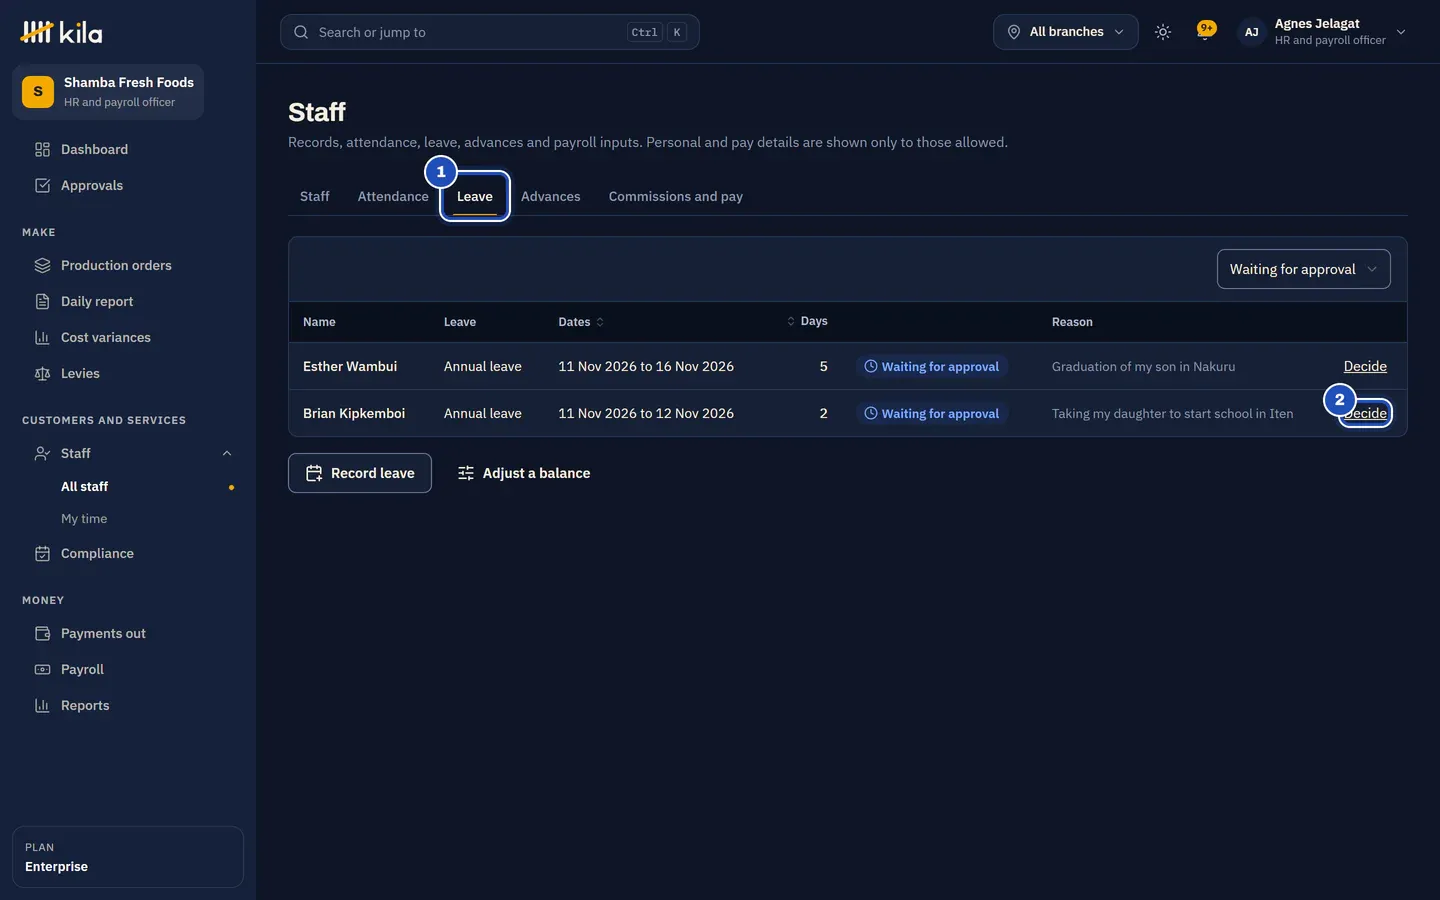The image size is (1440, 900).
Task: Click Decide for Brian Kipkemboi
Action: 1365,413
